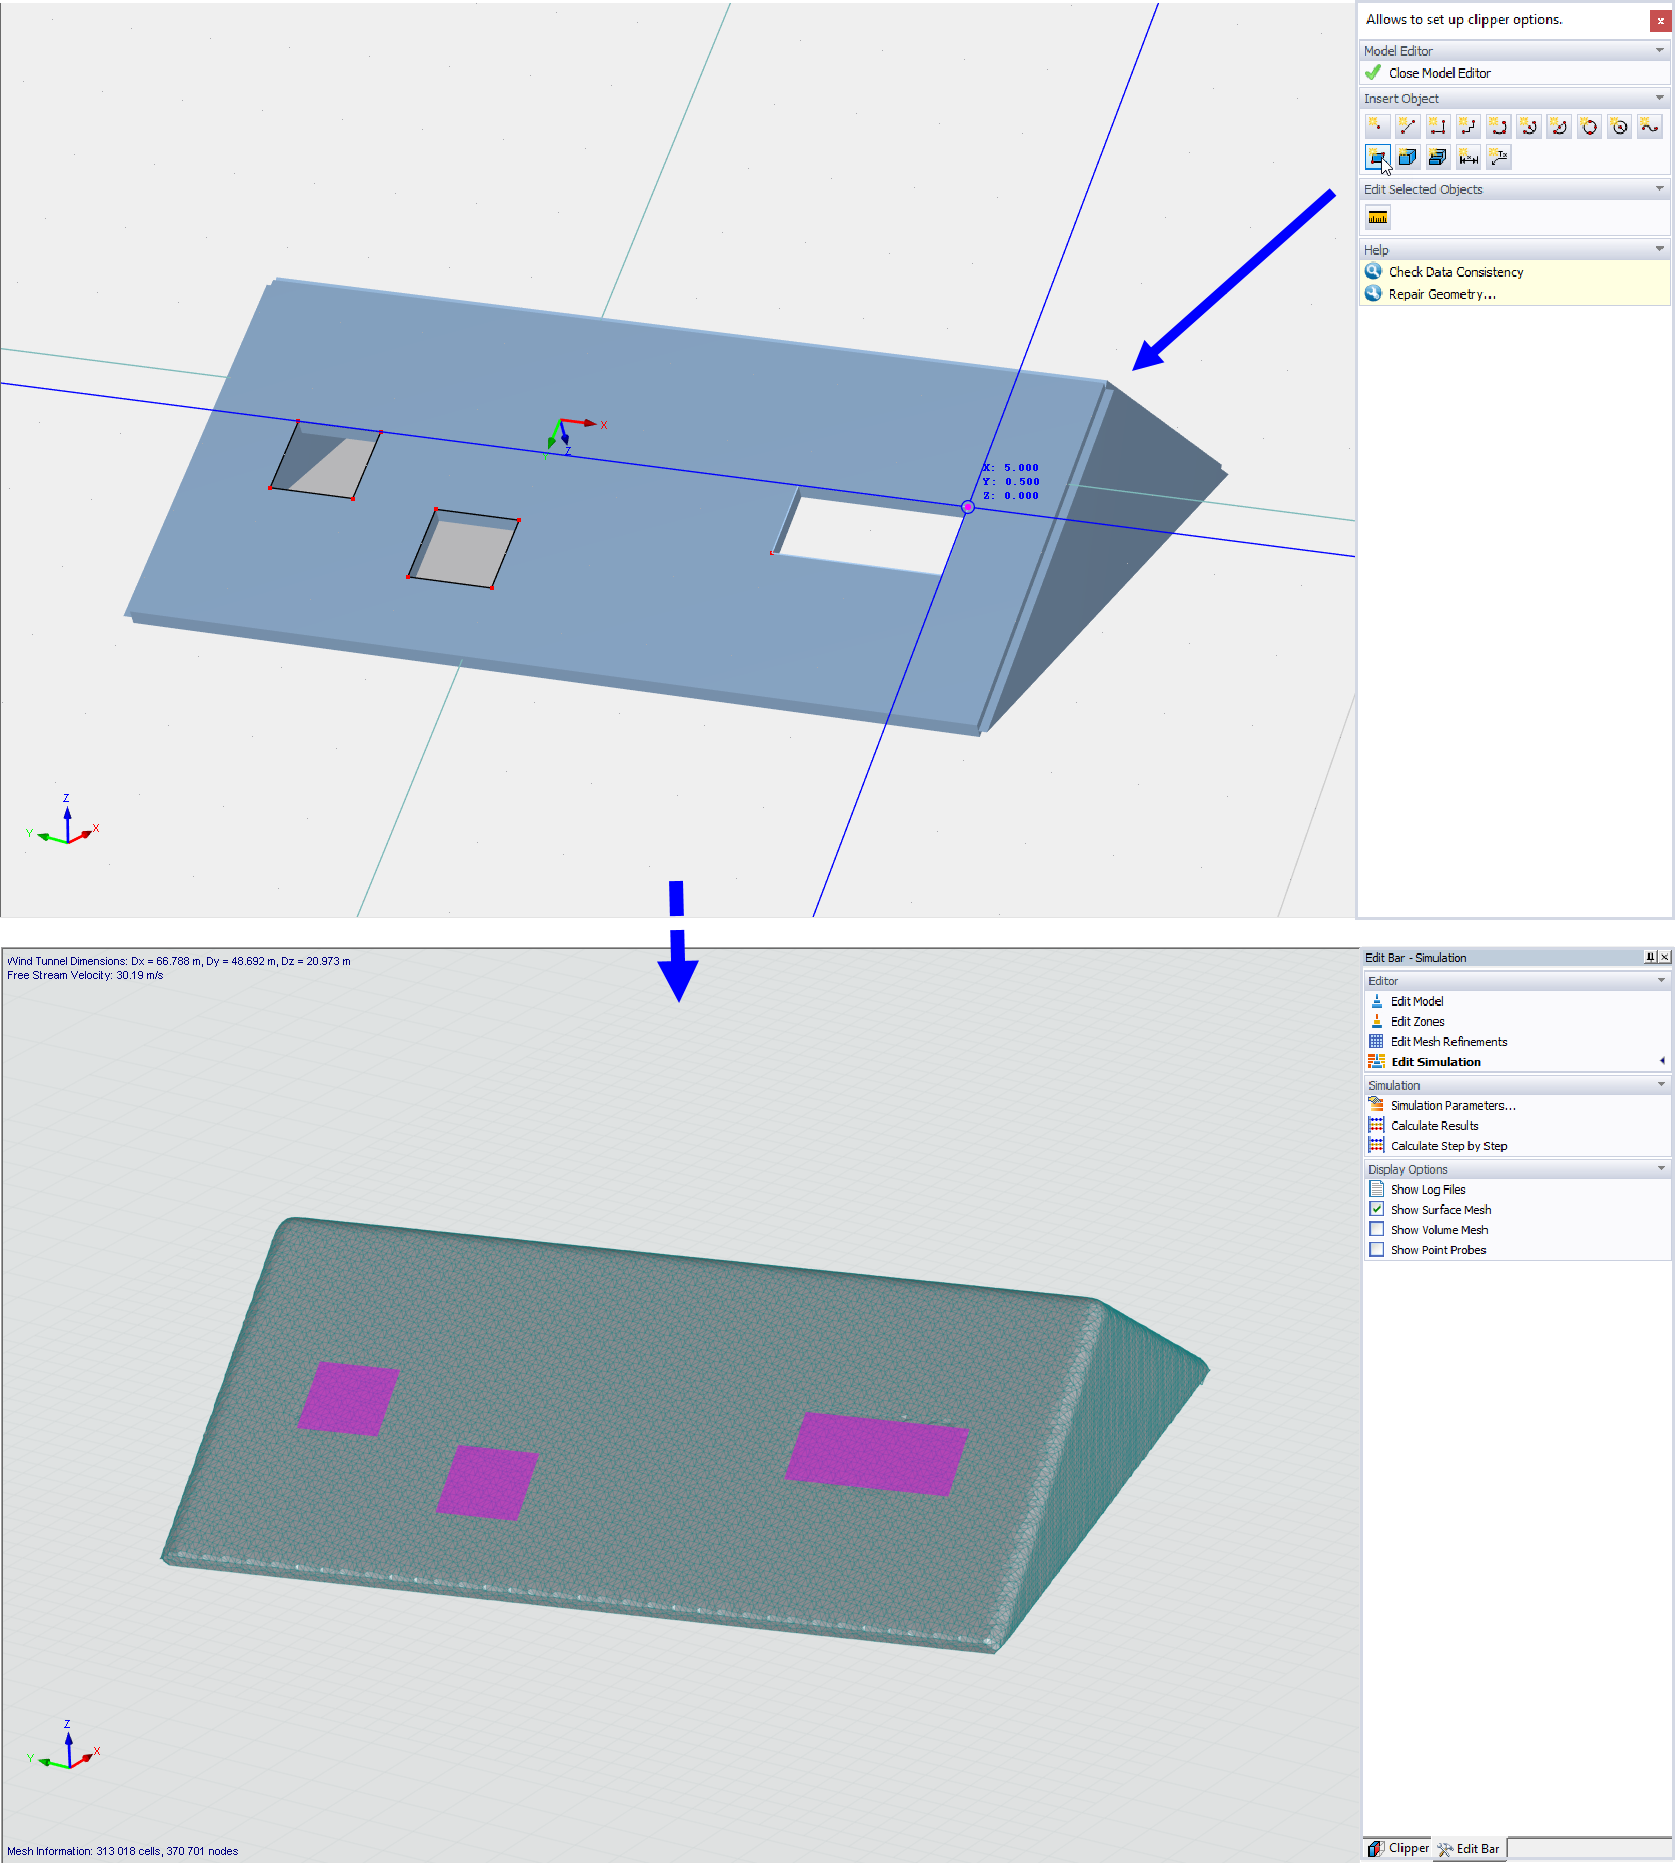This screenshot has width=1675, height=1863.
Task: Enable Show Point Probes checkbox
Action: tap(1377, 1249)
